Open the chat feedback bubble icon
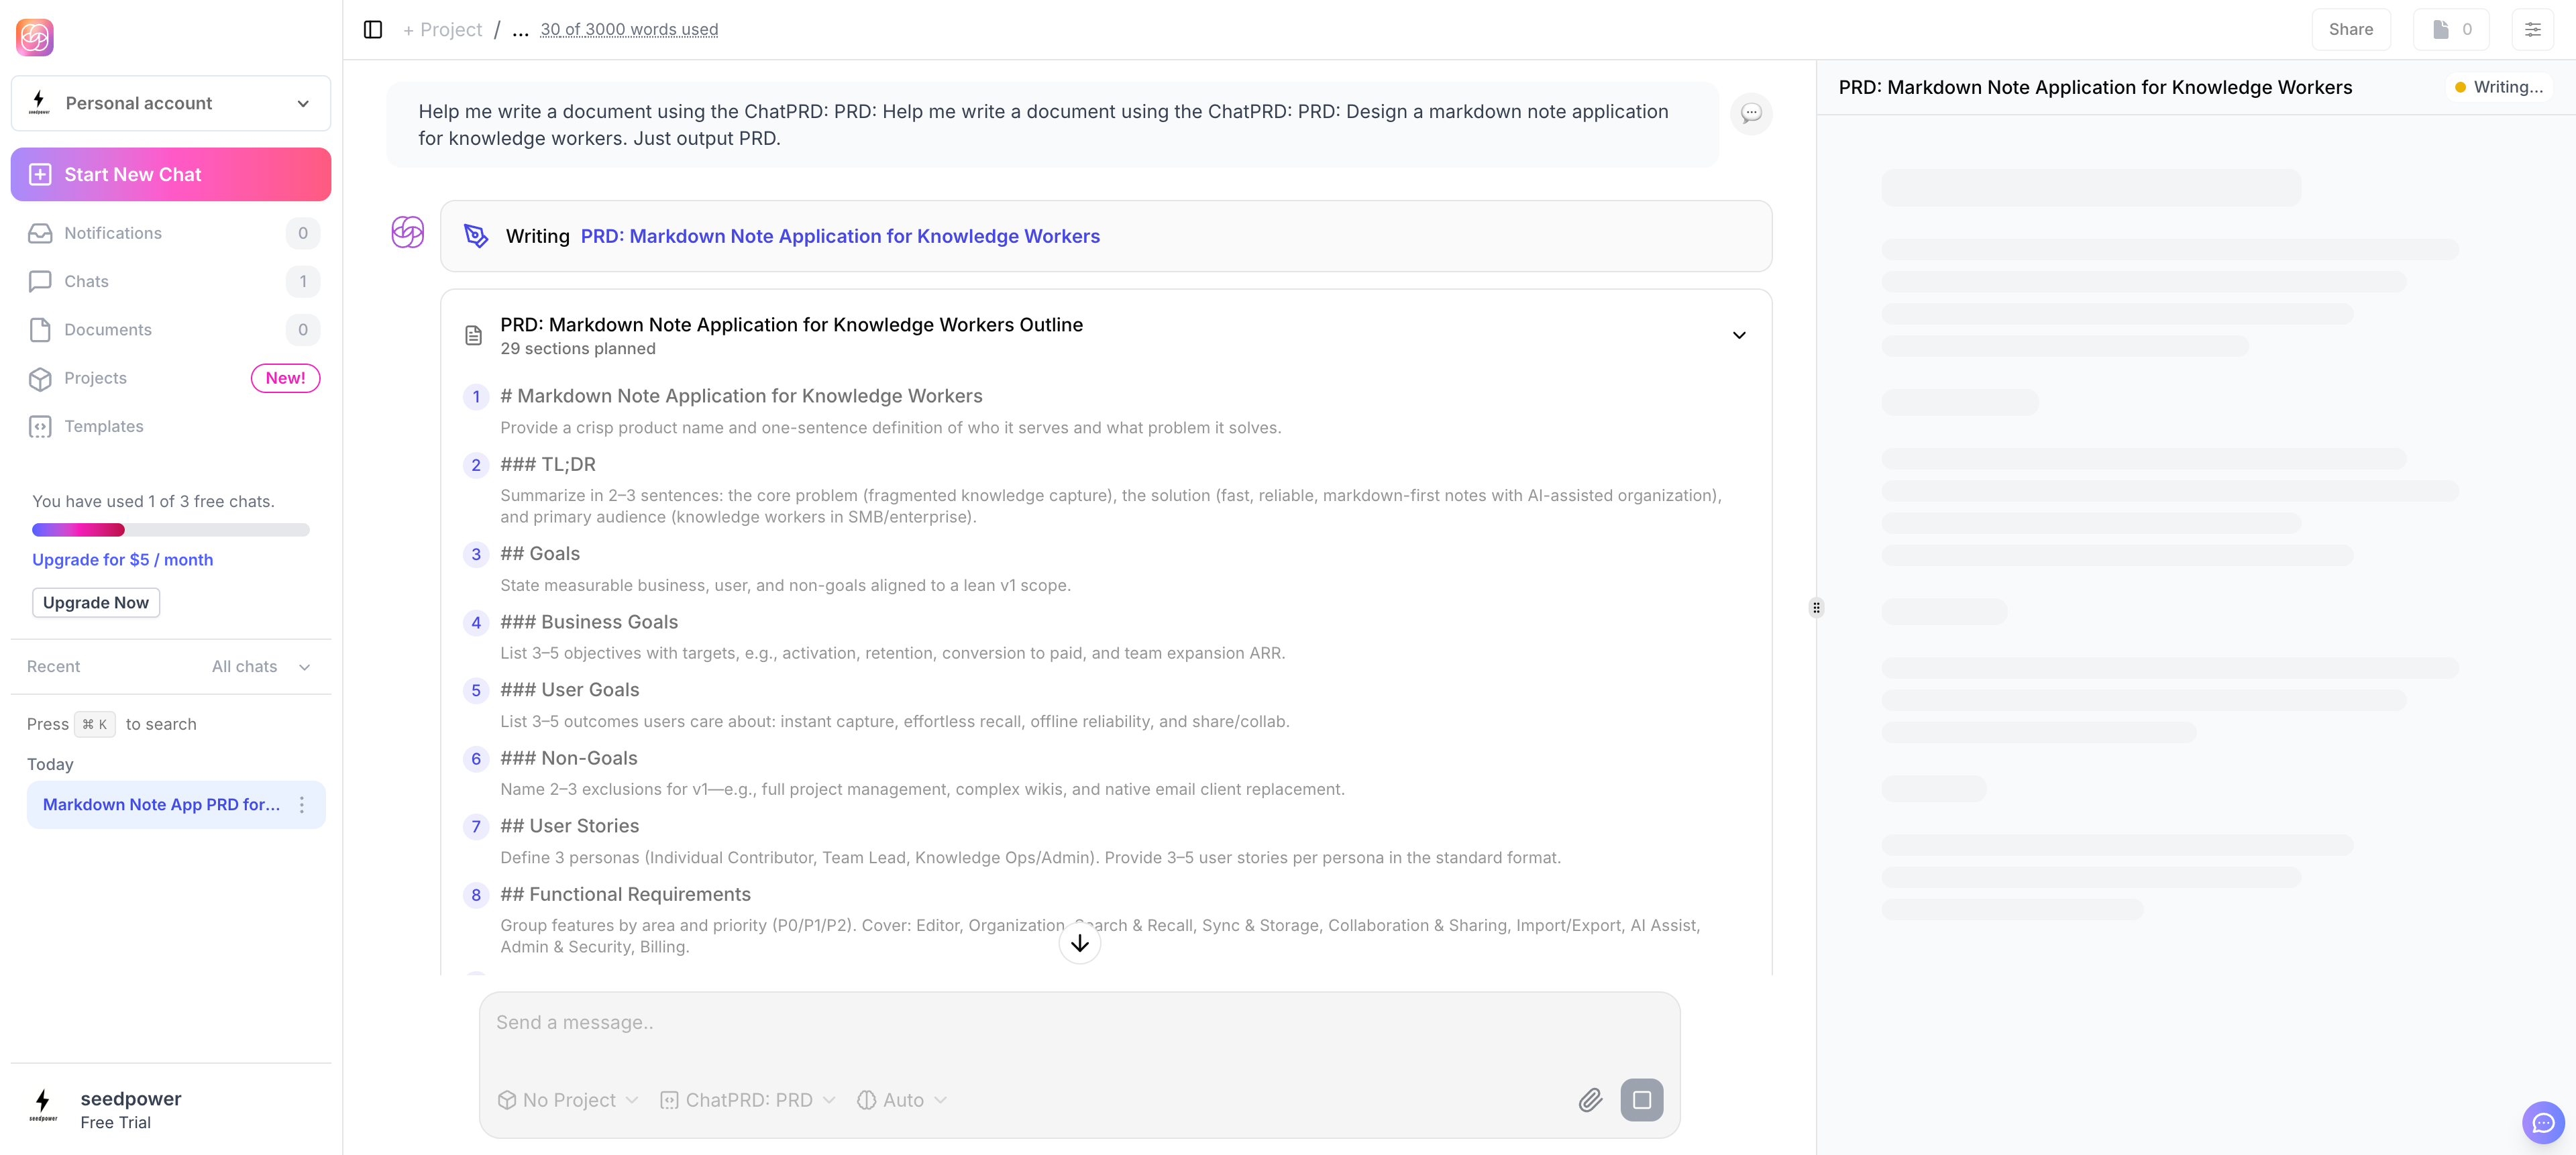2576x1155 pixels. click(x=1751, y=113)
